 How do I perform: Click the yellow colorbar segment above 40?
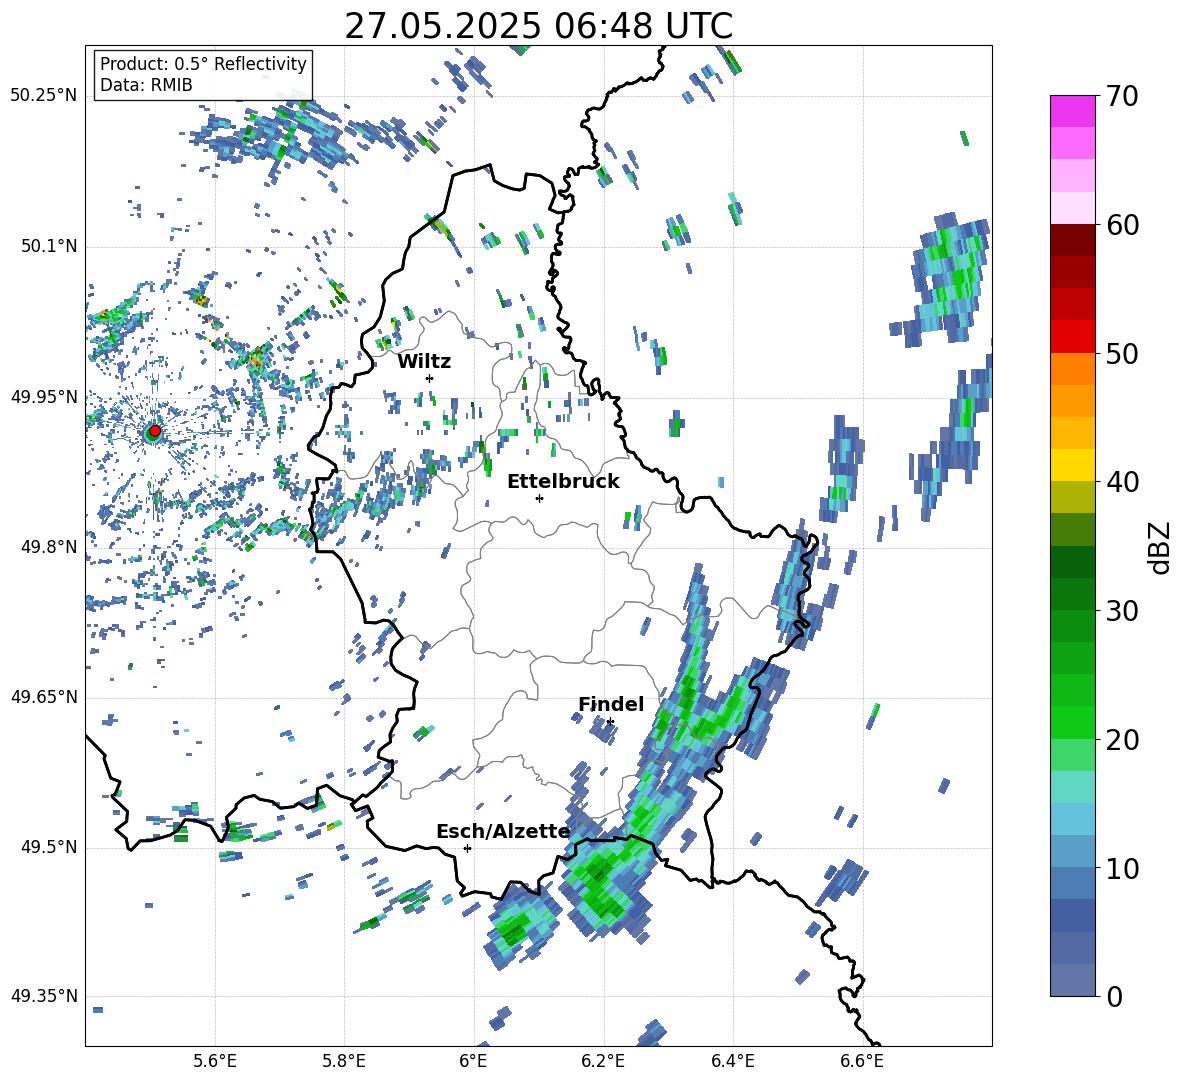point(1072,465)
